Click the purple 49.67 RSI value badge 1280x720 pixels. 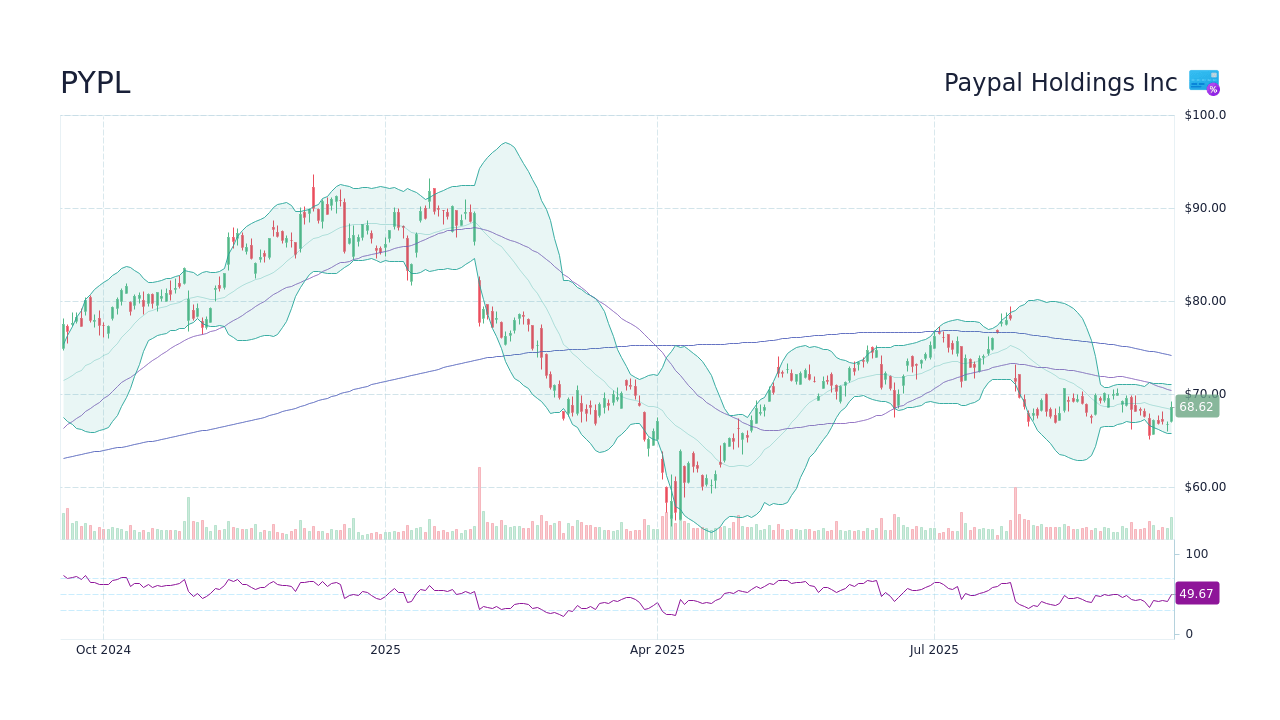[1198, 594]
